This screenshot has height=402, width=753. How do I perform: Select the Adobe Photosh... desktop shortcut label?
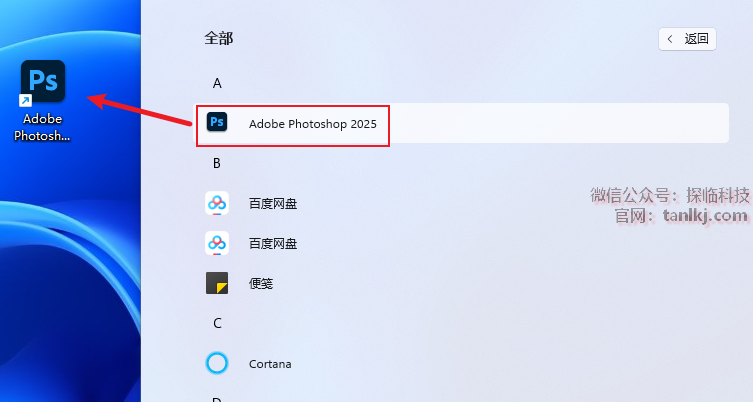click(x=42, y=127)
